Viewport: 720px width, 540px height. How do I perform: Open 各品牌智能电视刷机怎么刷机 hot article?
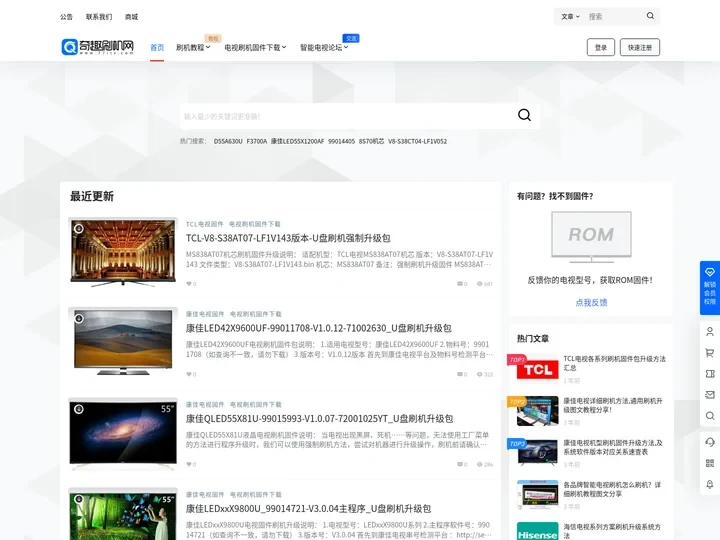pos(612,489)
